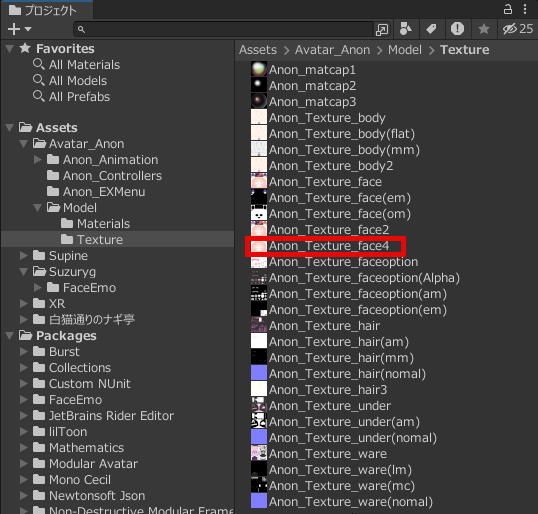Click the All Materials saved search
The width and height of the screenshot is (538, 514).
click(84, 65)
